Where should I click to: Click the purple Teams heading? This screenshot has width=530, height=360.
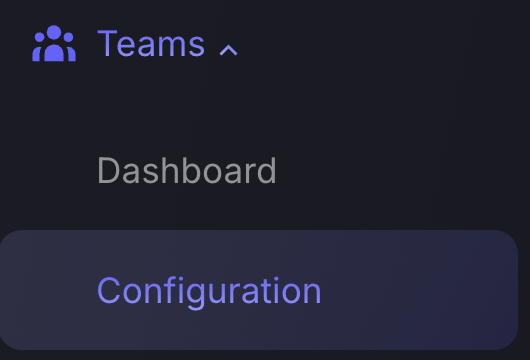coord(151,44)
